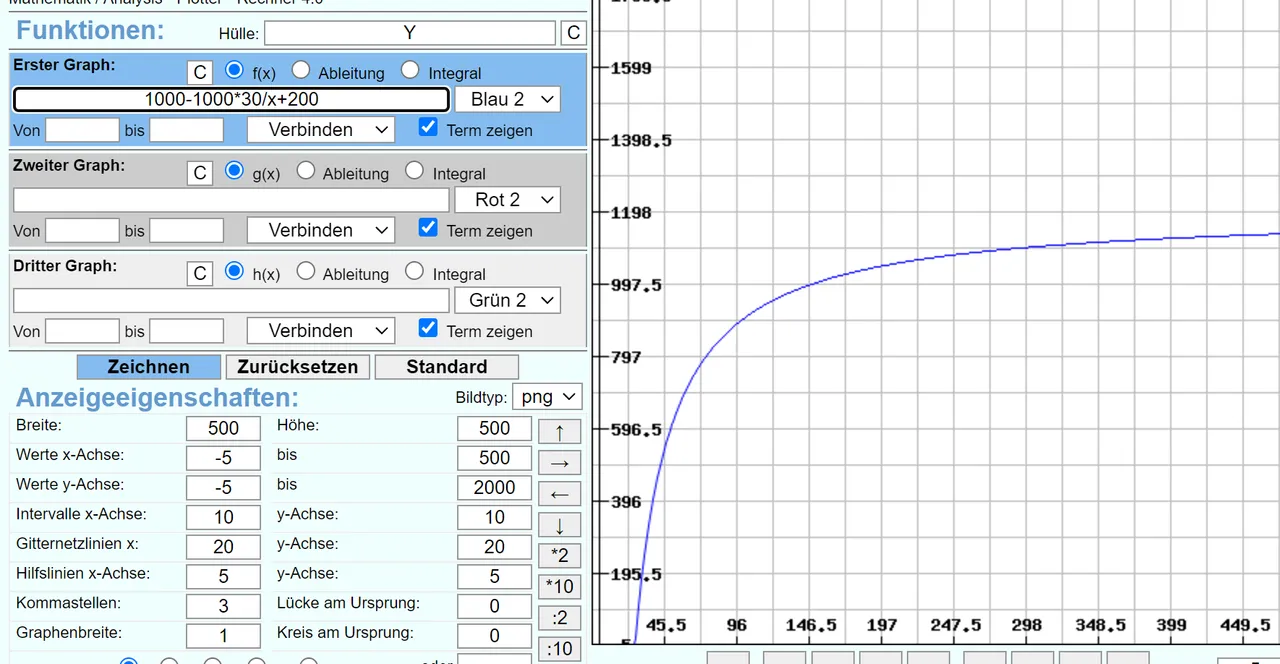Edit the Graphenbreite field
This screenshot has width=1280, height=664.
(x=223, y=636)
